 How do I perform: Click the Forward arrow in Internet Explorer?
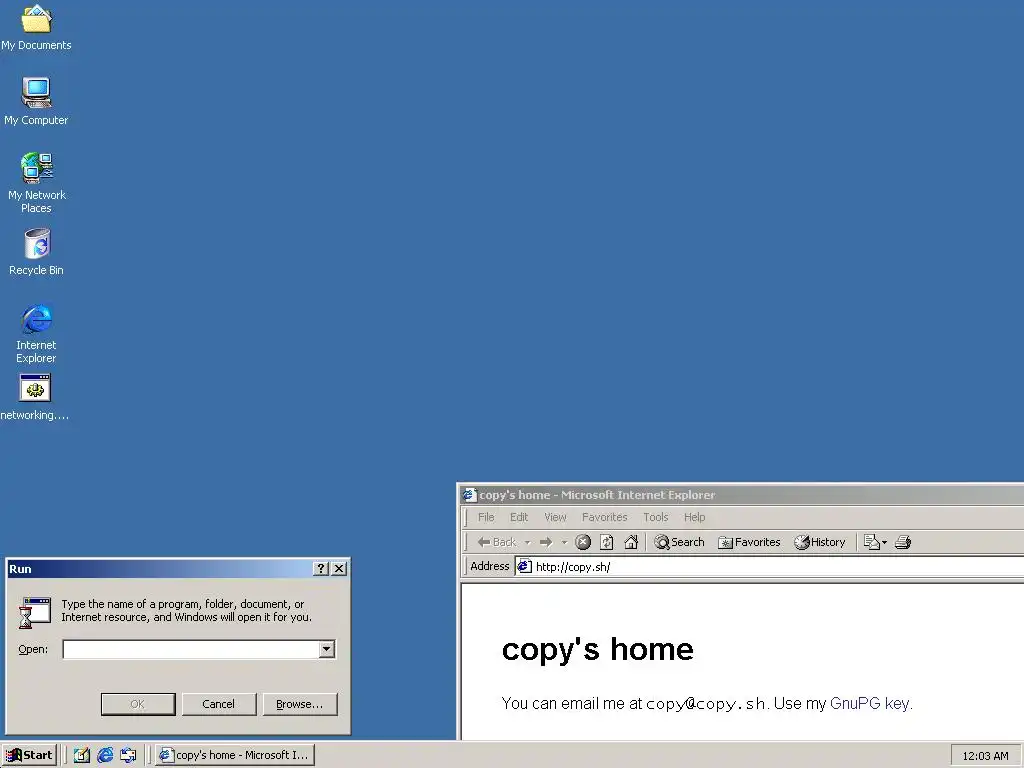click(x=546, y=542)
